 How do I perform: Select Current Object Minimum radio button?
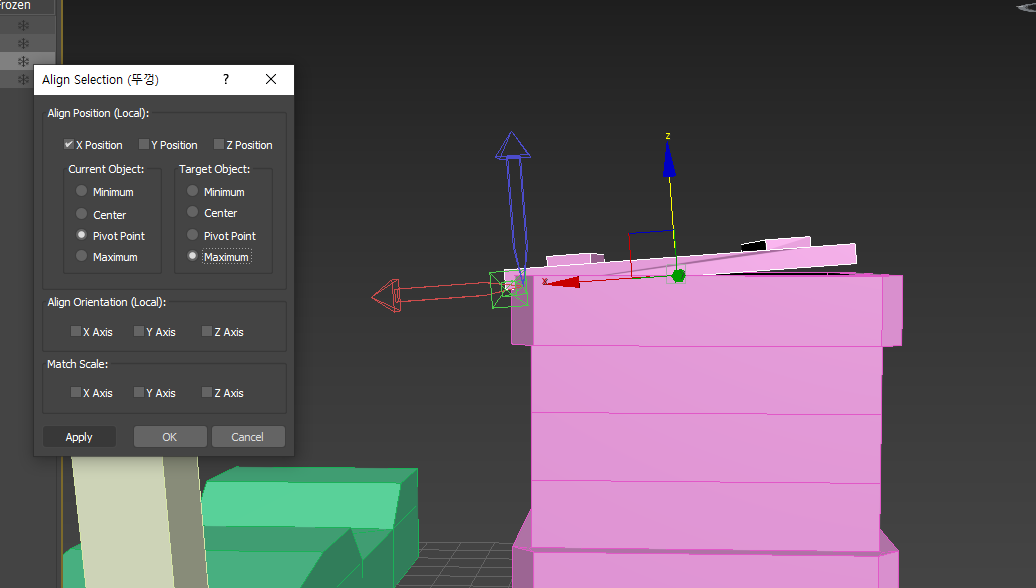pos(81,191)
